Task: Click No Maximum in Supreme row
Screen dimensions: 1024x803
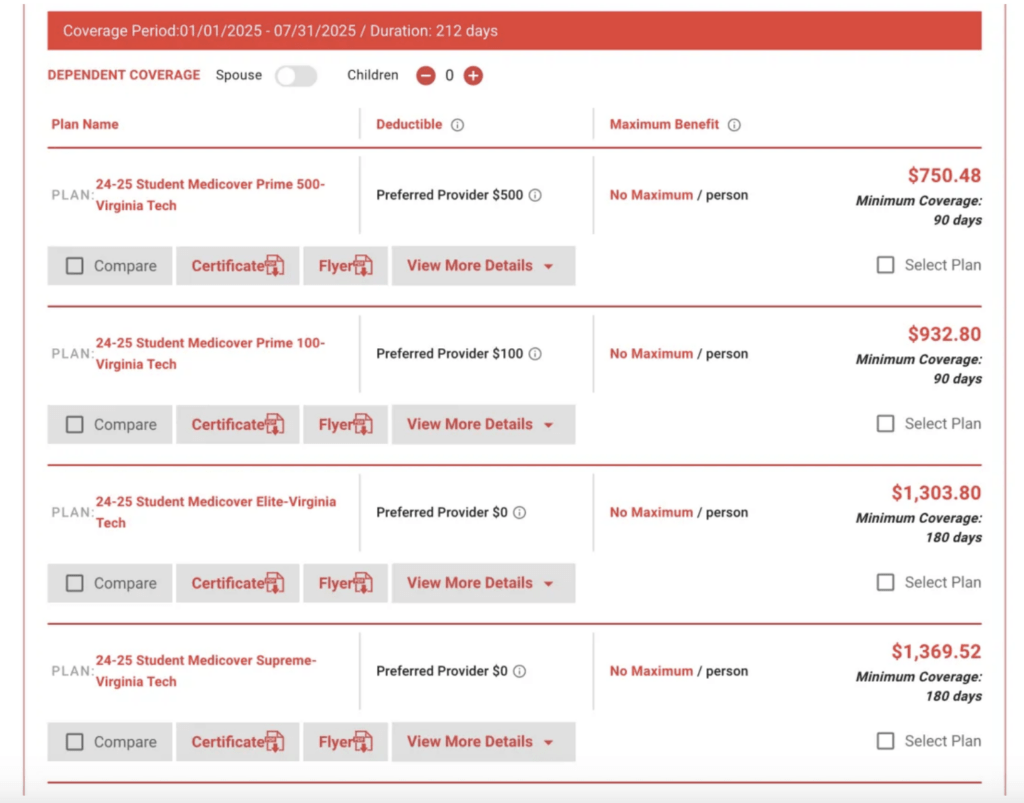Action: pyautogui.click(x=651, y=671)
